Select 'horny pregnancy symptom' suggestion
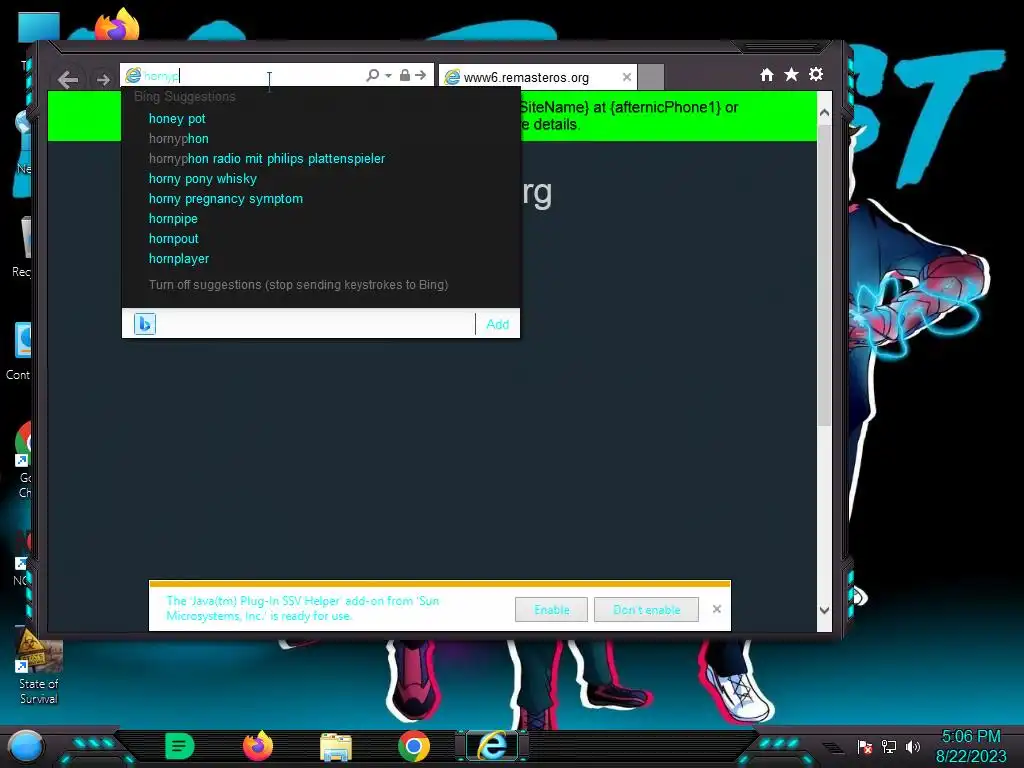This screenshot has width=1024, height=768. [x=226, y=199]
